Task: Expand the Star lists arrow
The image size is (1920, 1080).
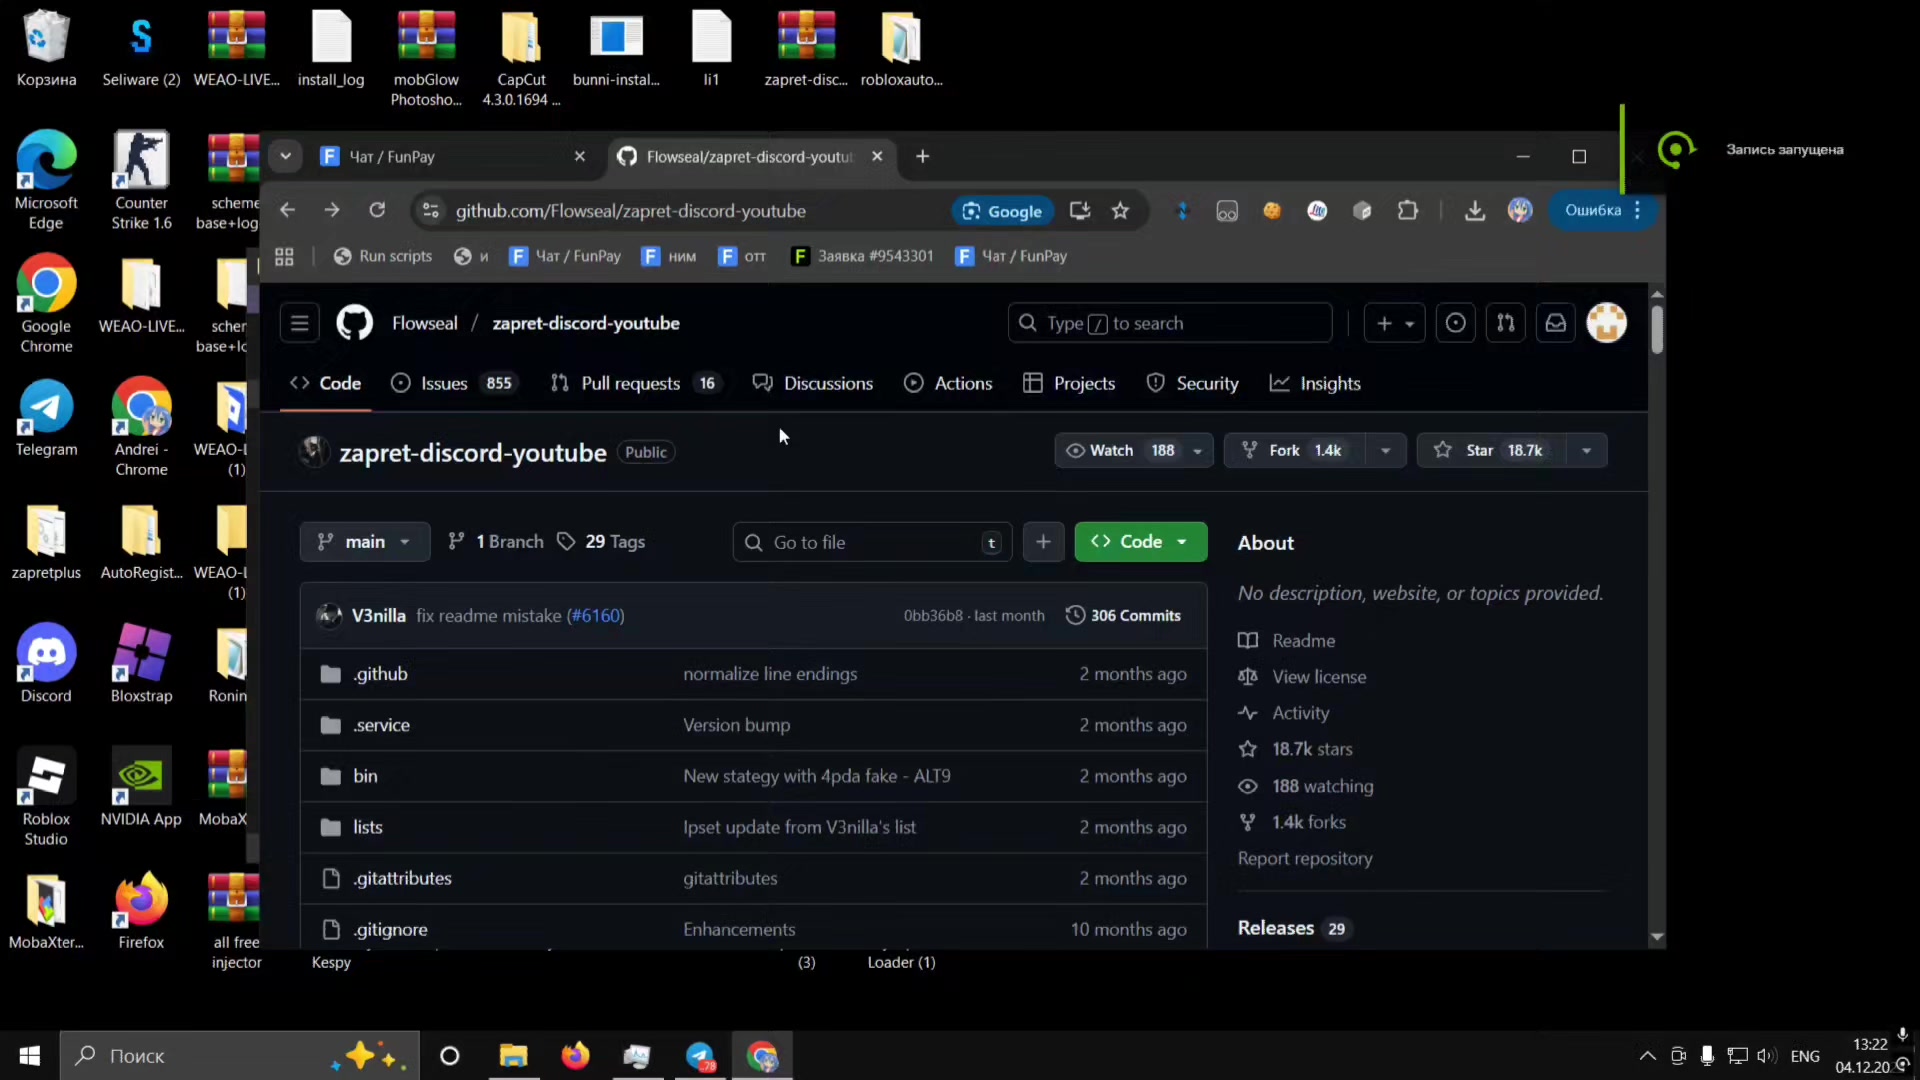Action: click(1587, 451)
